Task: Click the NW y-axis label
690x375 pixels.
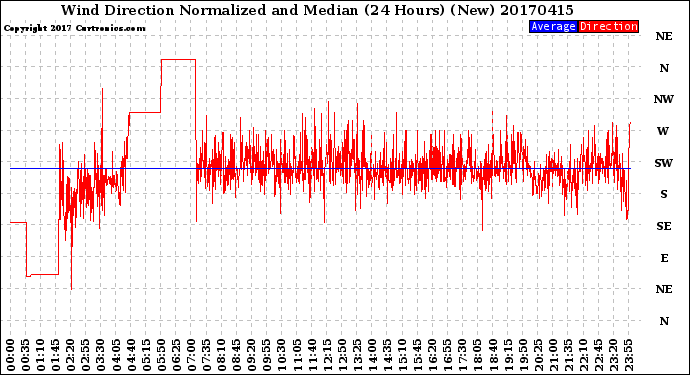Action: tap(664, 99)
